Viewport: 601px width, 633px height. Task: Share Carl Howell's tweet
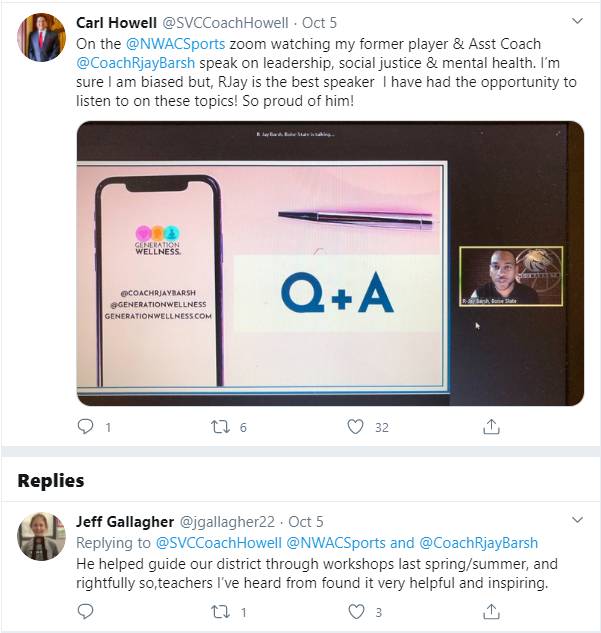[491, 426]
